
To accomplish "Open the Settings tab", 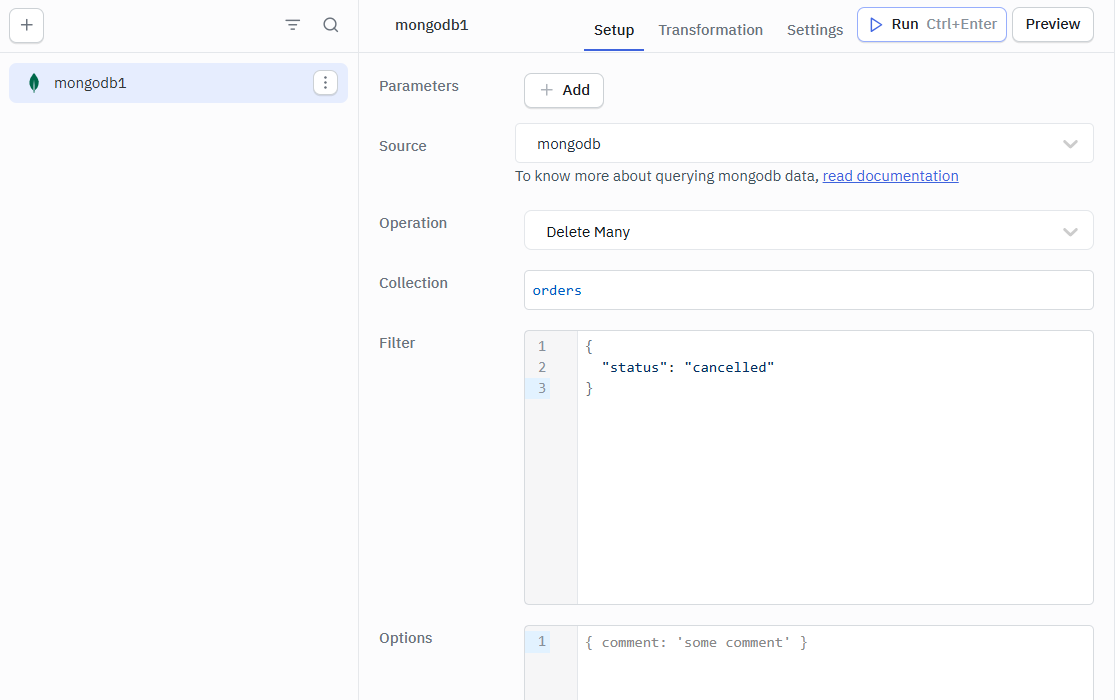I will [814, 30].
